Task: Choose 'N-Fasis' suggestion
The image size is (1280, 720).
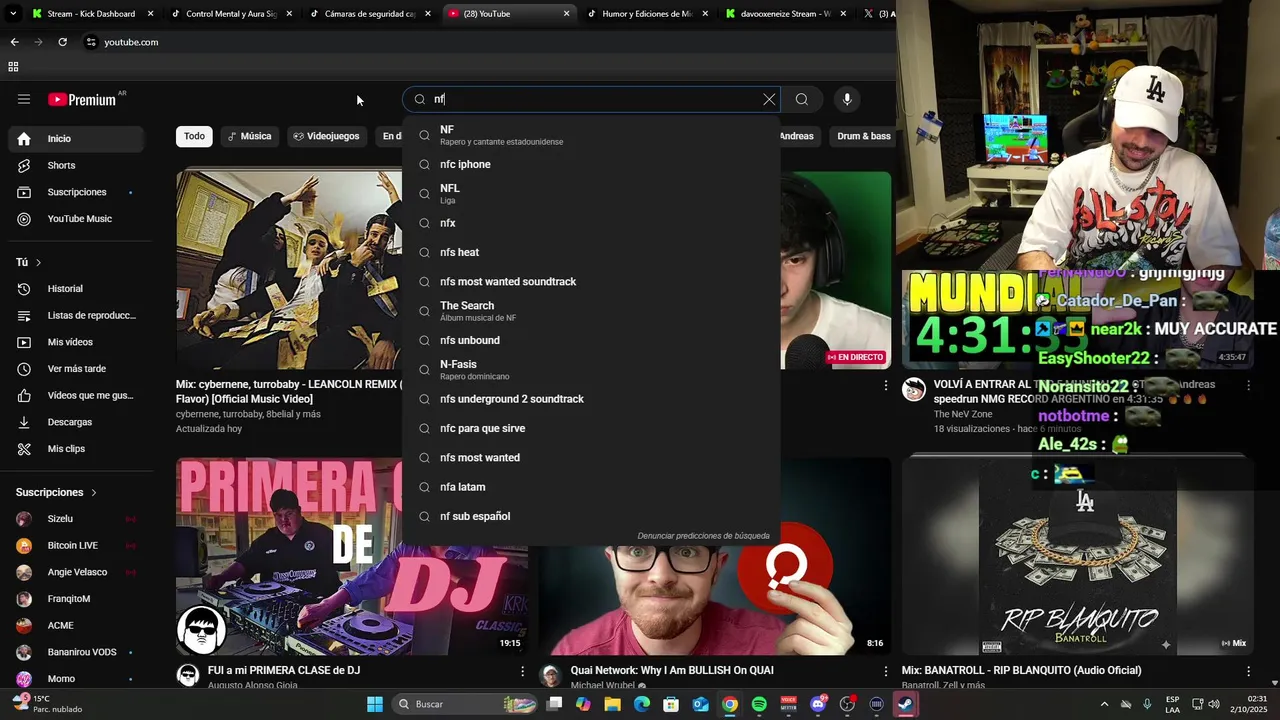Action: click(591, 370)
